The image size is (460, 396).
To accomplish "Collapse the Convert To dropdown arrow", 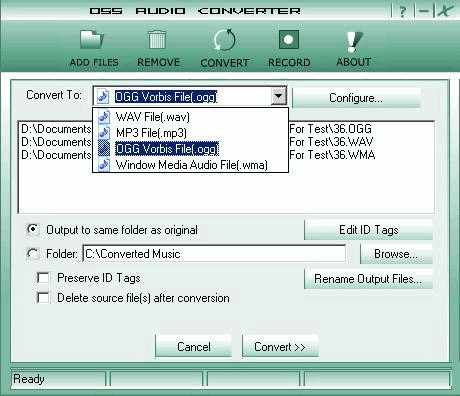I will [279, 96].
